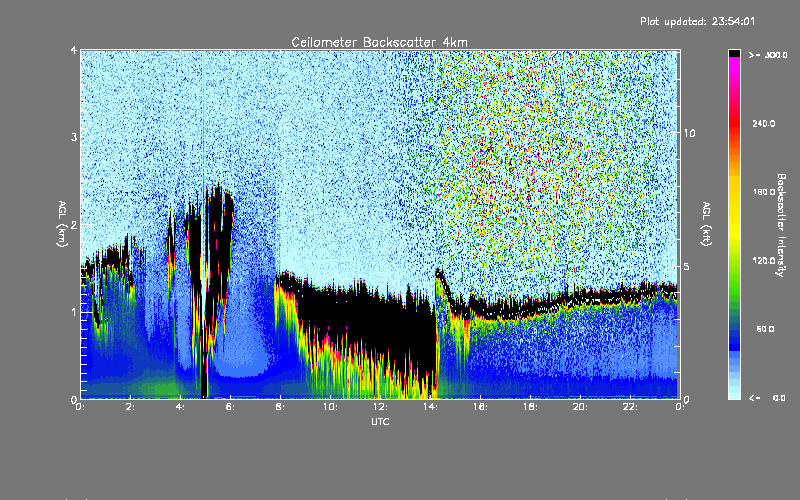Click the '1' tick on the km axis
The width and height of the screenshot is (800, 500).
point(74,312)
